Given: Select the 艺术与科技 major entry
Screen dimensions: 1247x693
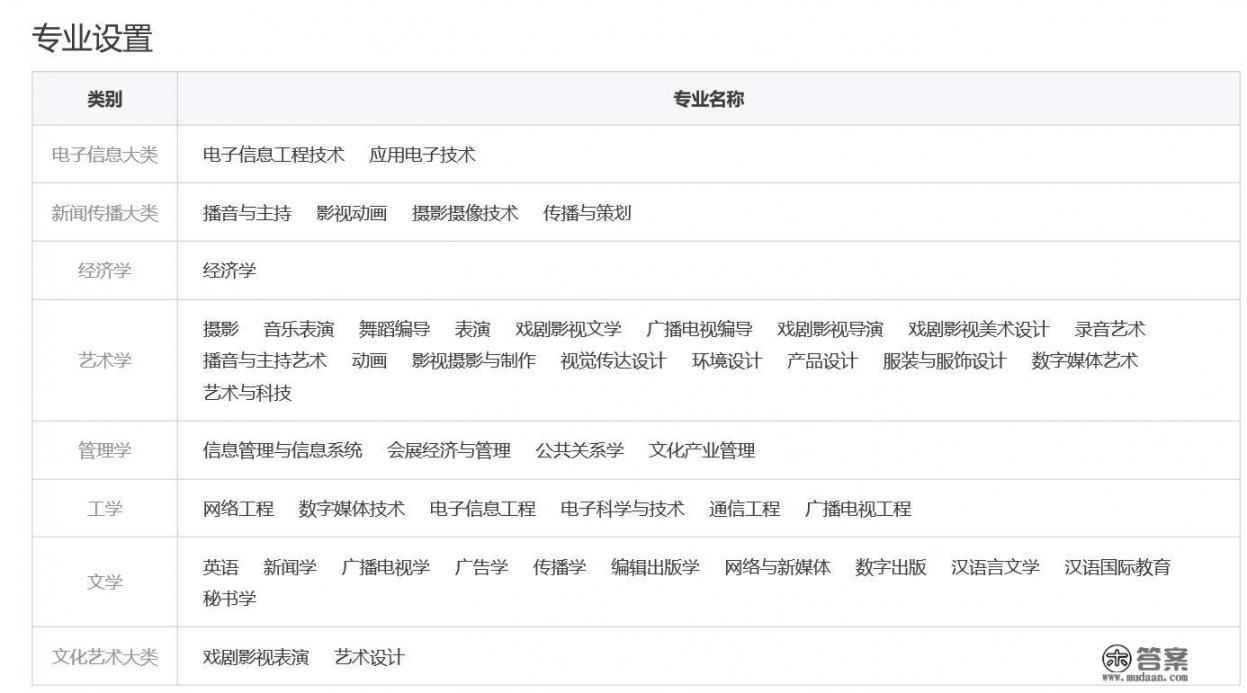Looking at the screenshot, I should (x=245, y=392).
